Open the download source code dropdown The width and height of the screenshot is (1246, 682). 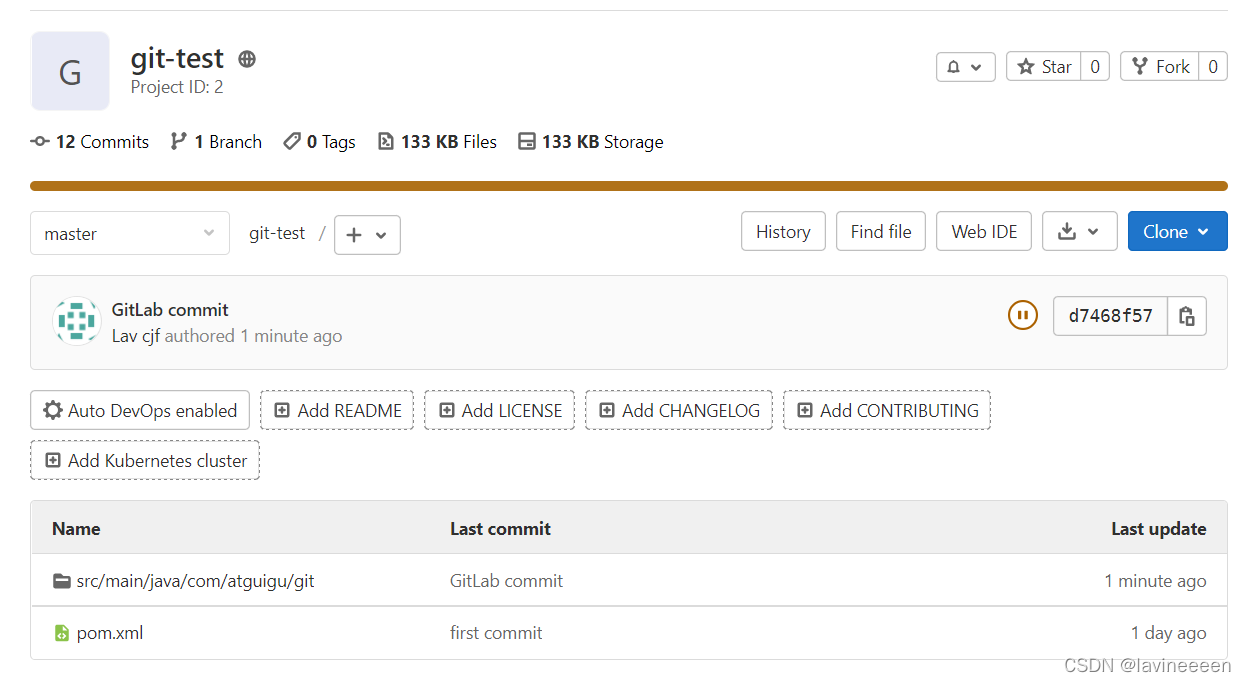click(1079, 232)
